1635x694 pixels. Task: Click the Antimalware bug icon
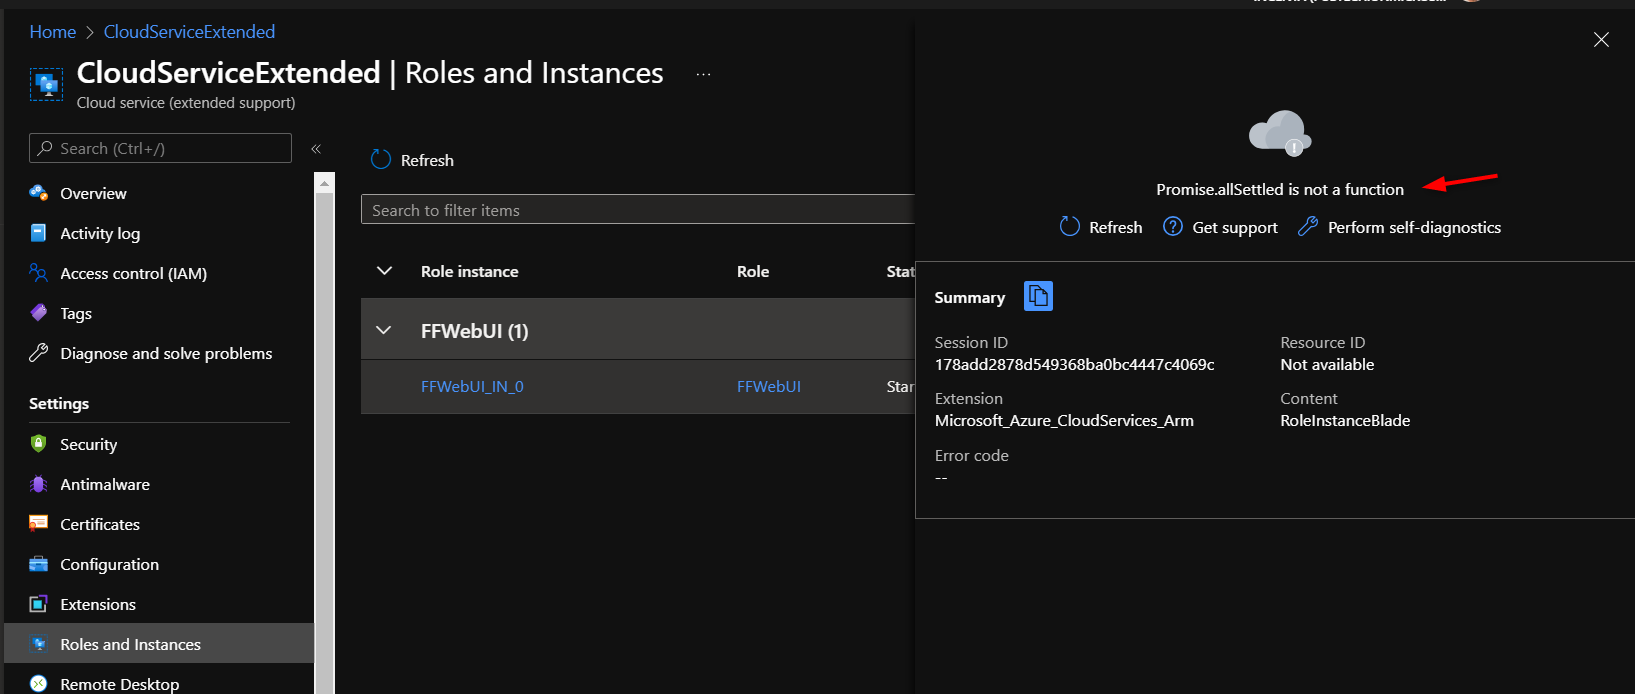[x=39, y=484]
